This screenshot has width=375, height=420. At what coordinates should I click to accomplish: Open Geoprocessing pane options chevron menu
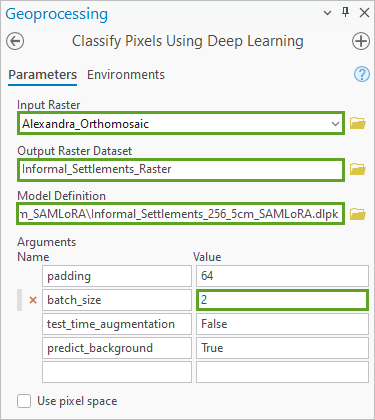coord(328,13)
